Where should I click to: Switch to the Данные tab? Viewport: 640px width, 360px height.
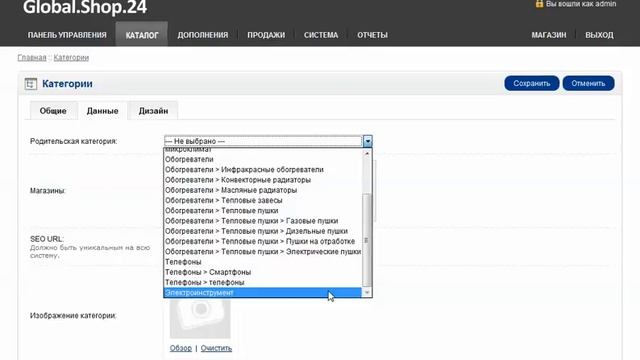102,111
